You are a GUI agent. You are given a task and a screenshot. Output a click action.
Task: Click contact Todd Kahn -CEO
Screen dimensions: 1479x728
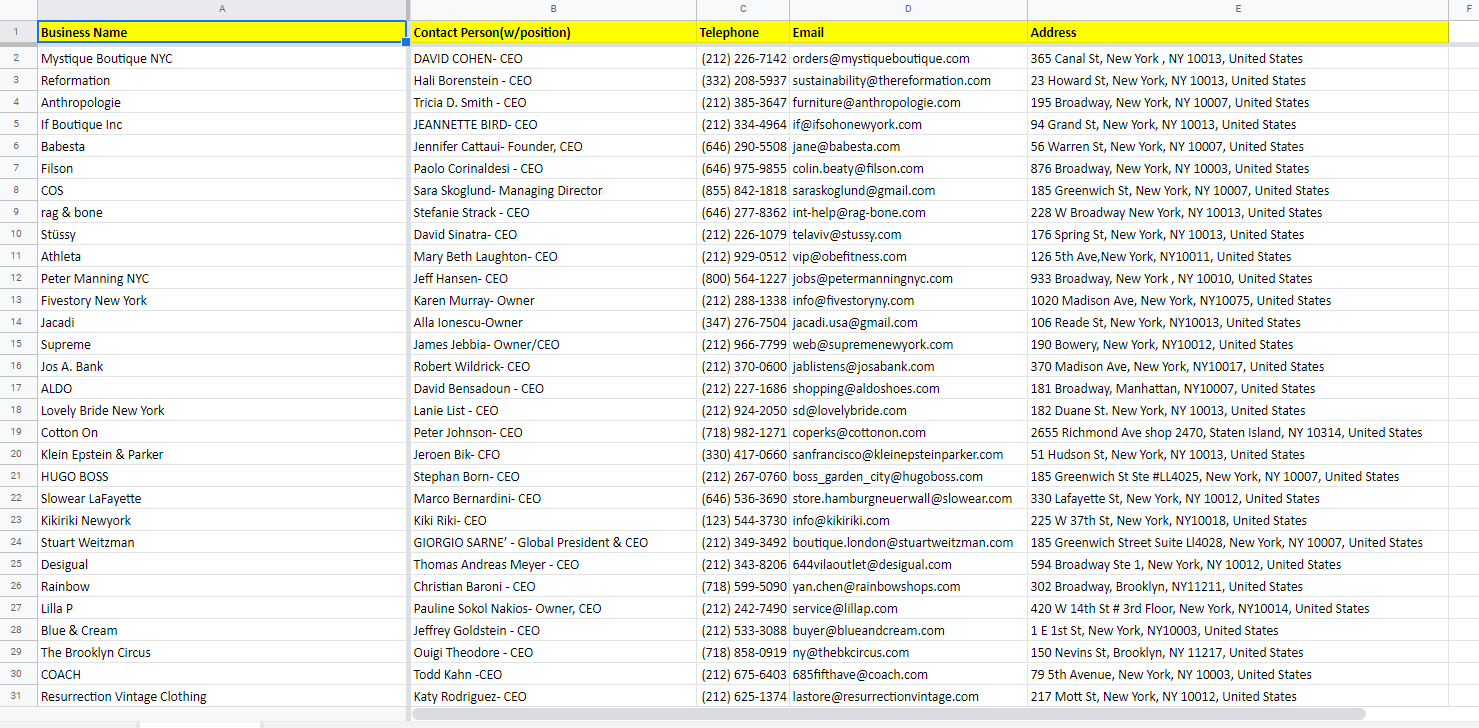tap(552, 674)
